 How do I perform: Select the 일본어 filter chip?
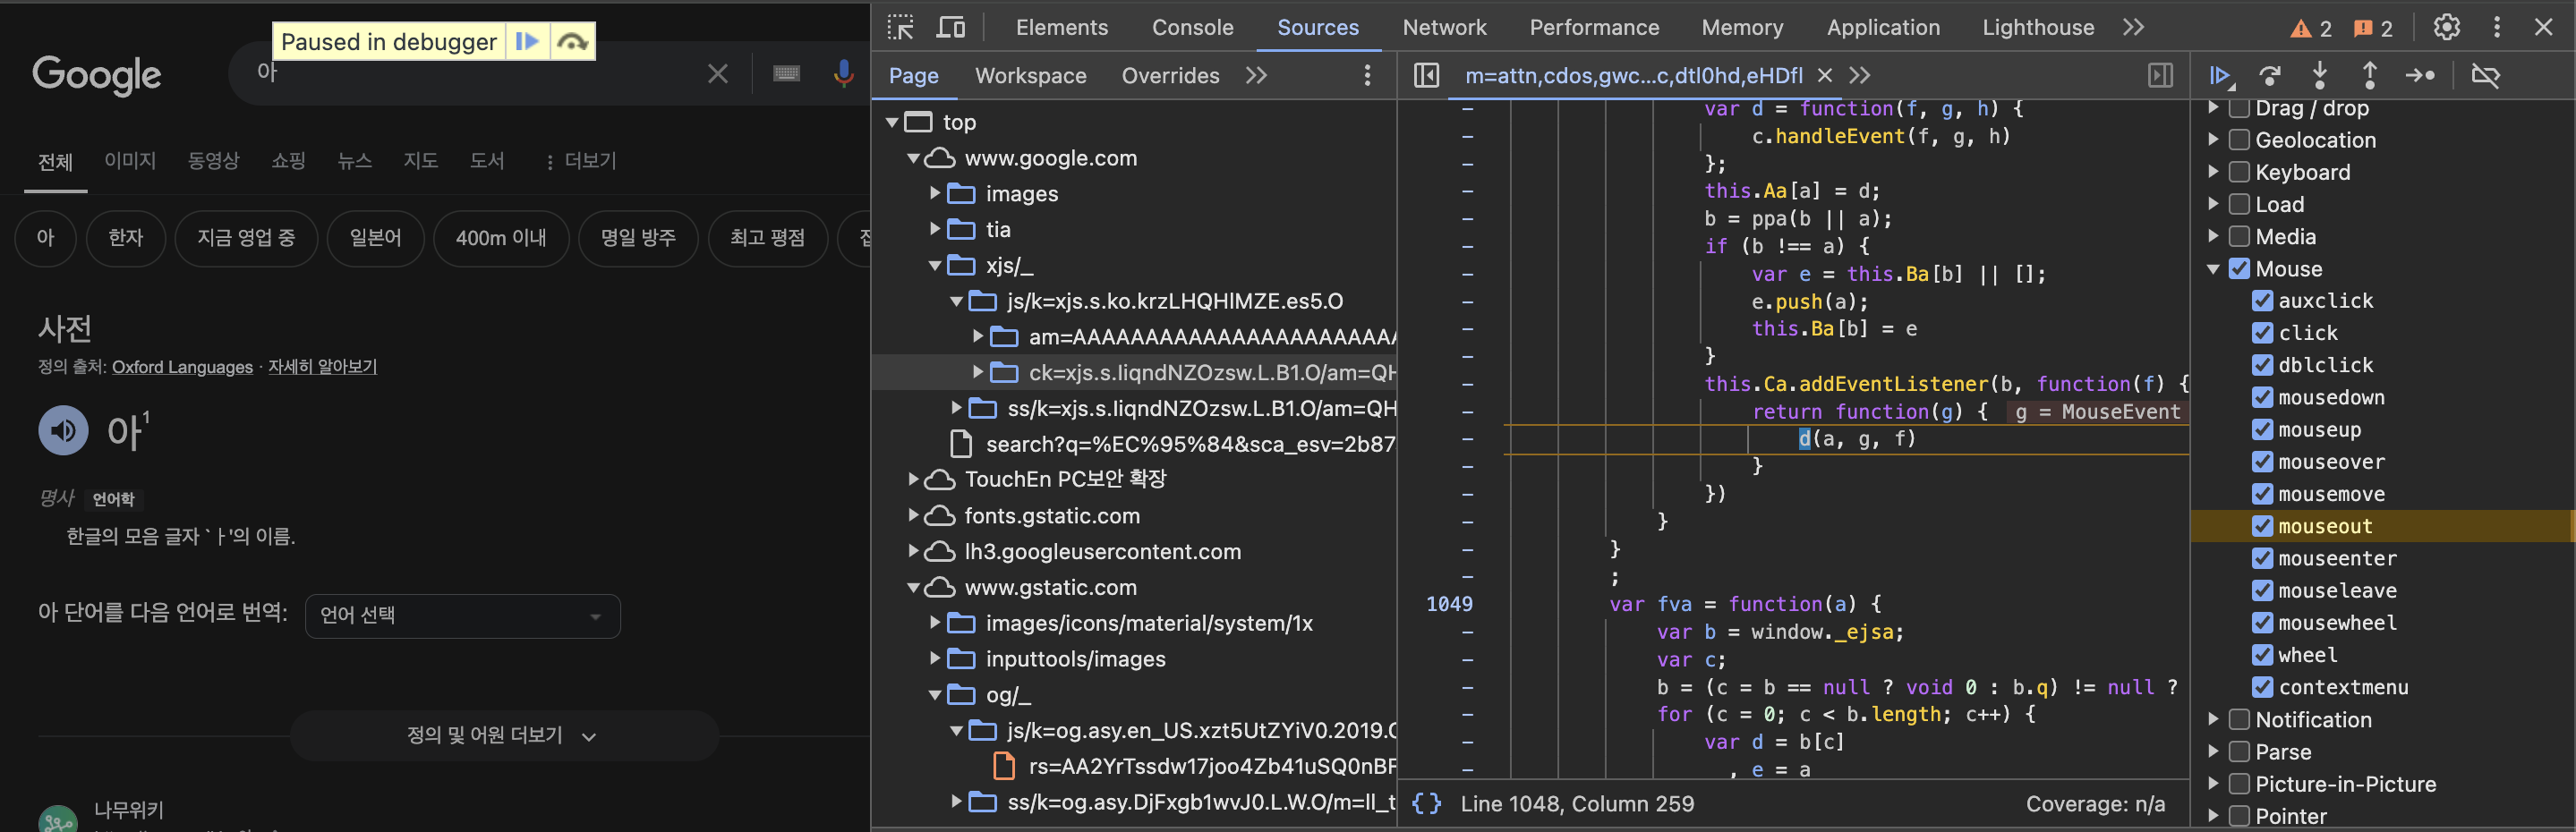coord(375,238)
